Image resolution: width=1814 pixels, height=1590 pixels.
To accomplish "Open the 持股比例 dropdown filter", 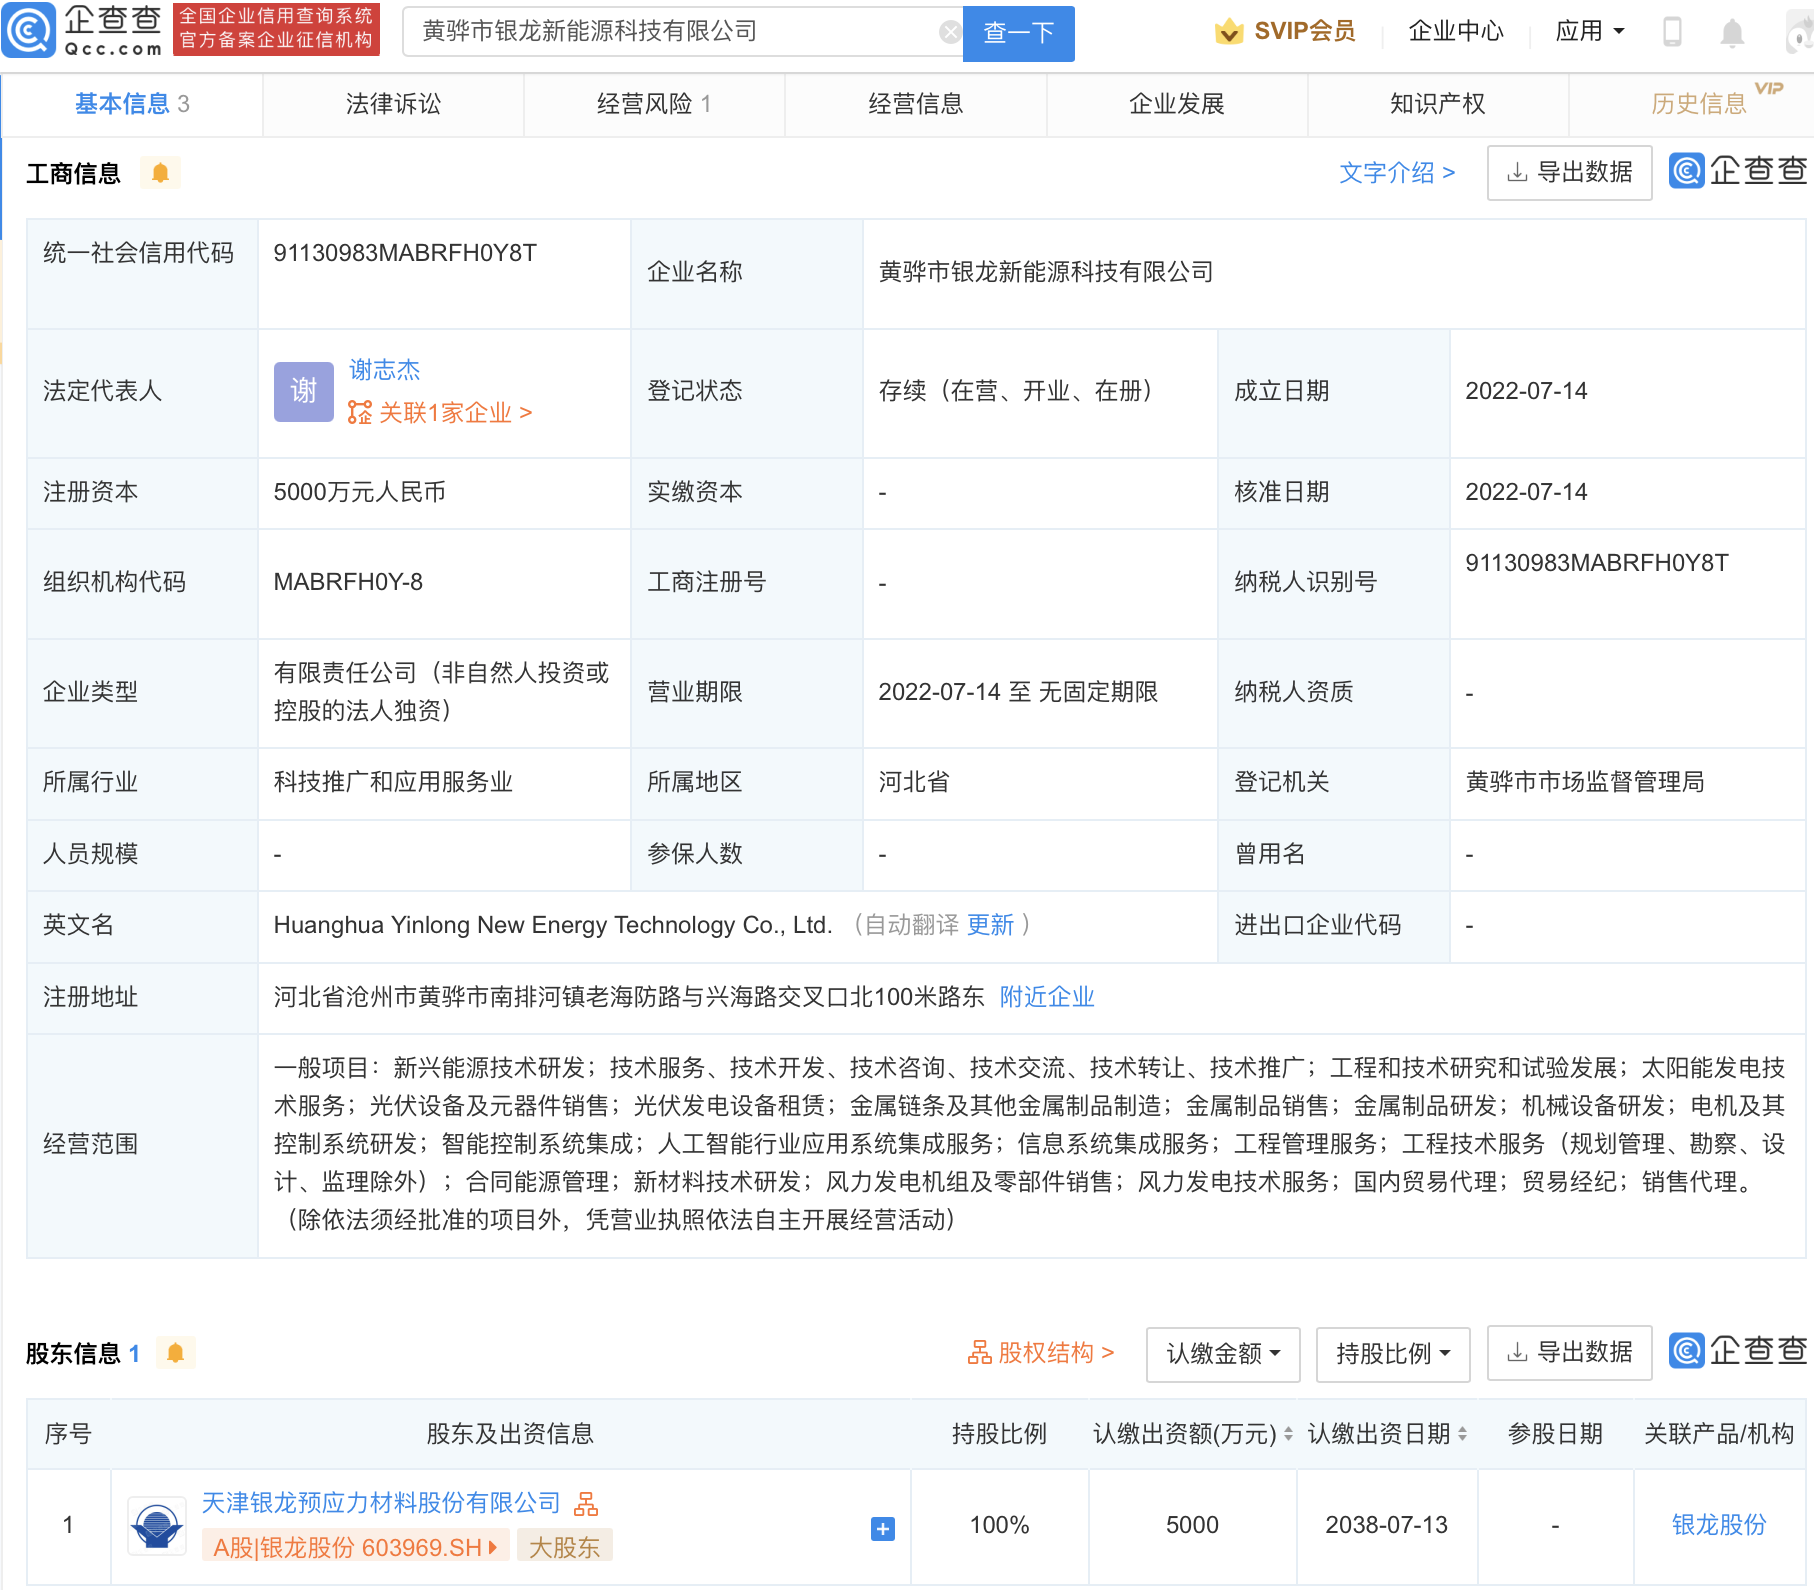I will click(x=1392, y=1354).
